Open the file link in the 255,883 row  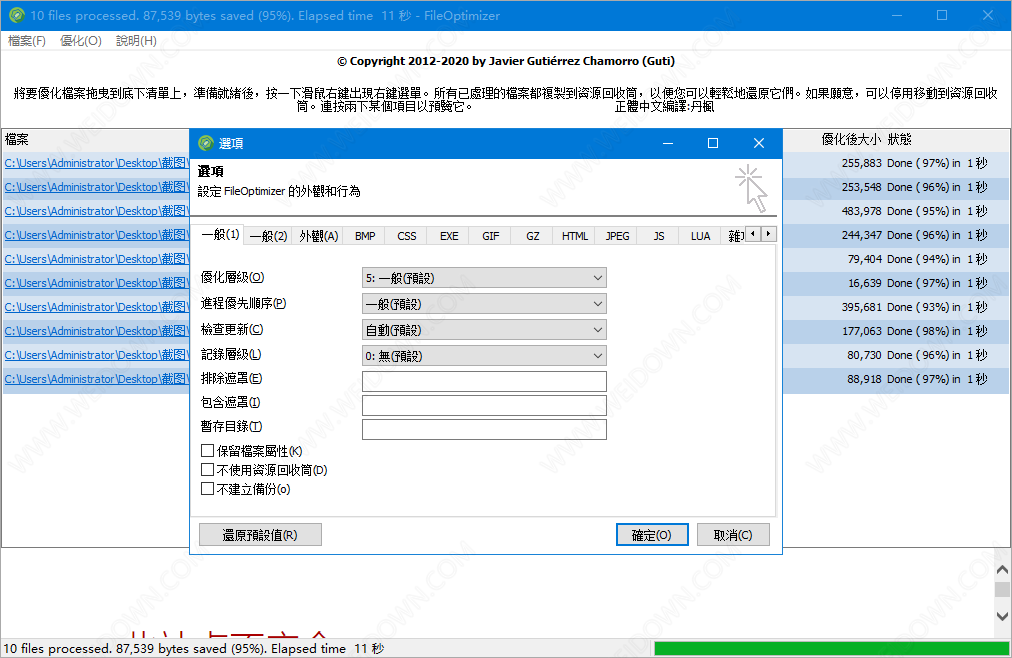click(x=96, y=163)
